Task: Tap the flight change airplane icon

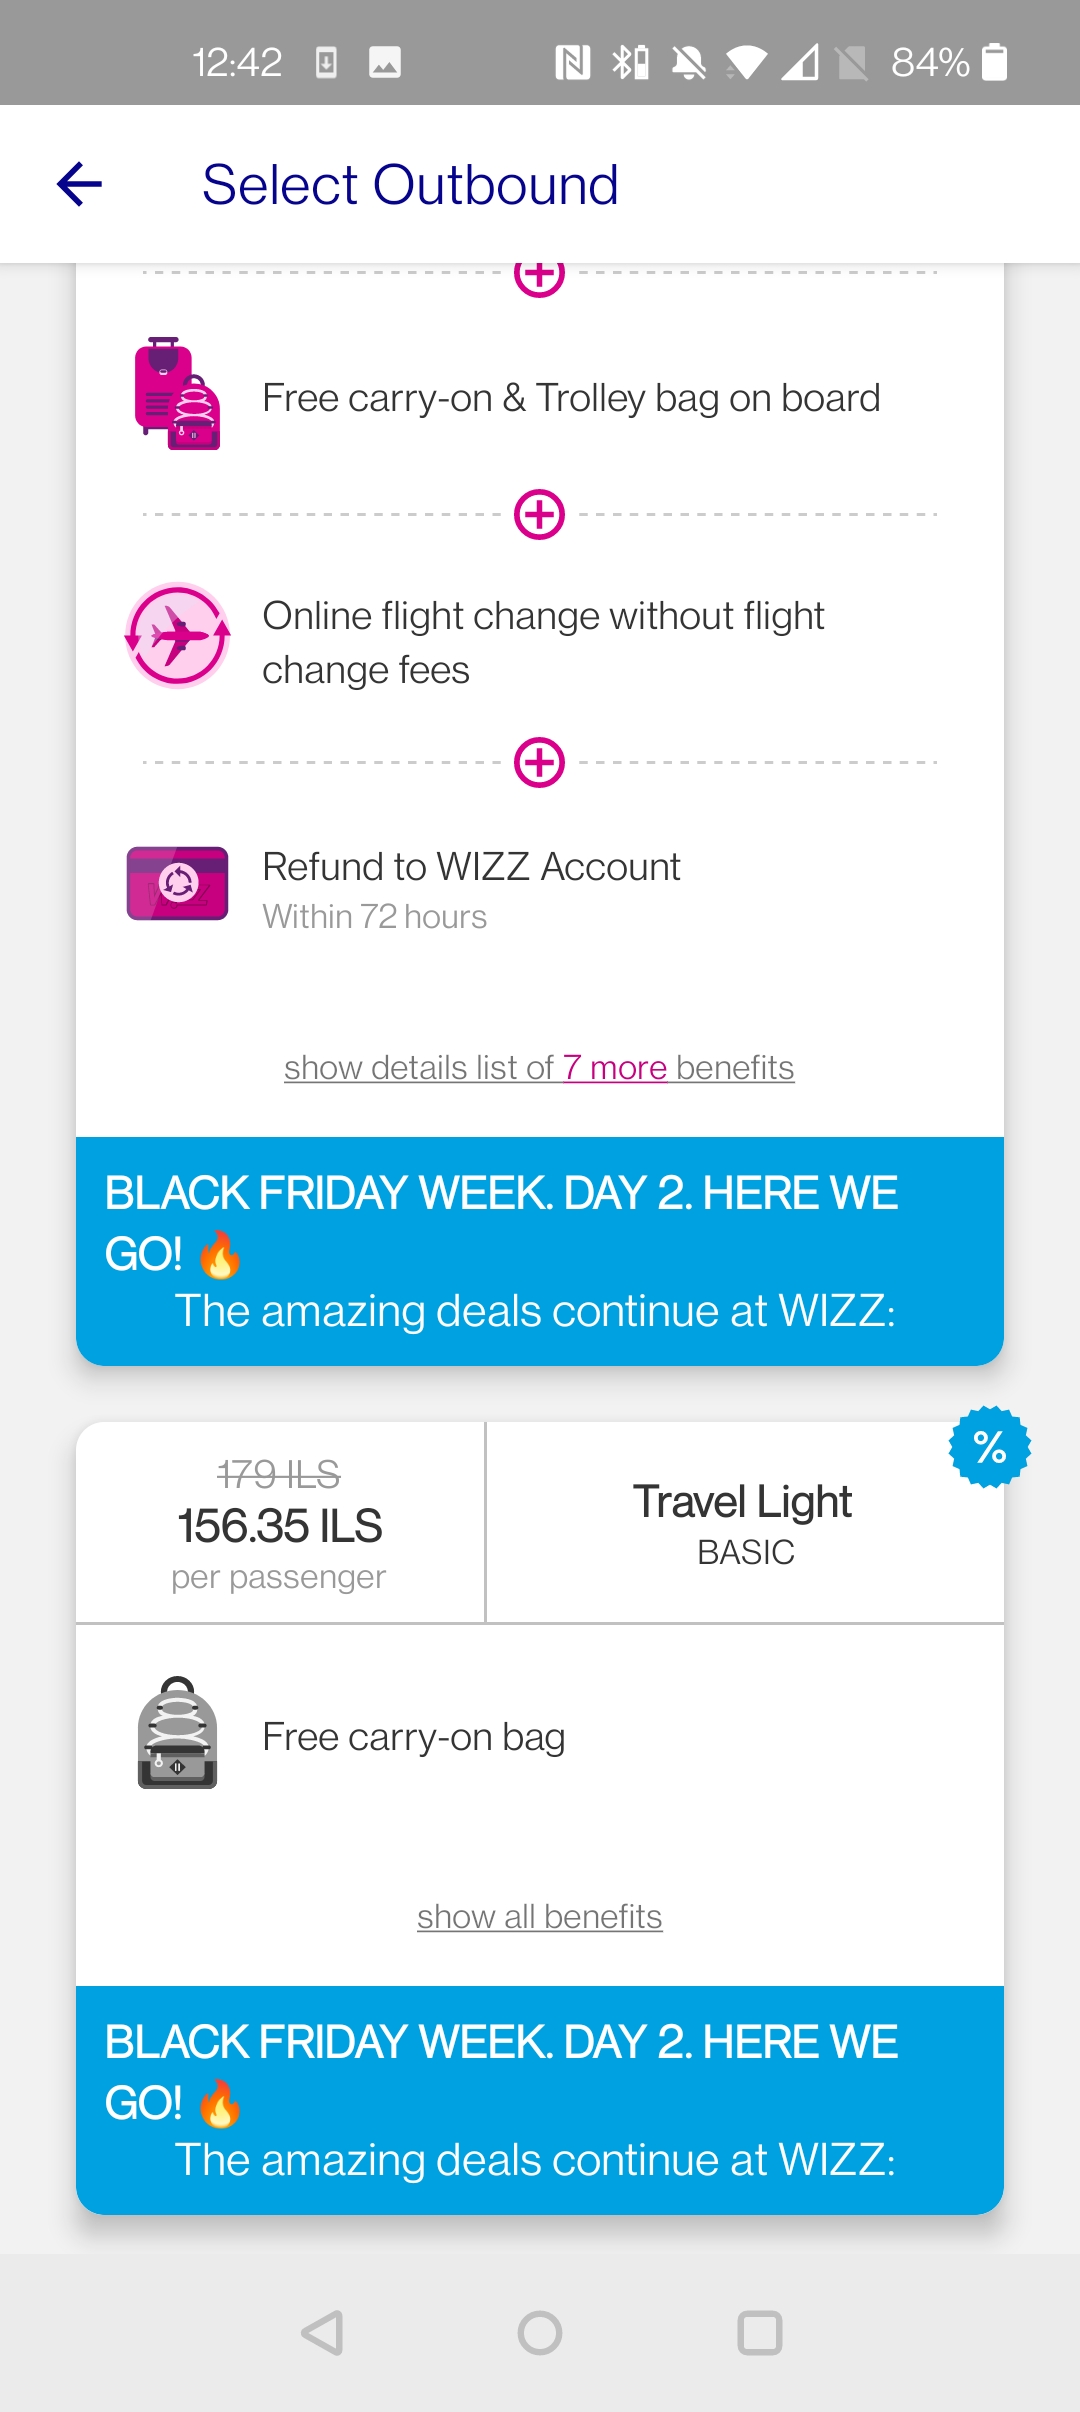Action: point(177,636)
